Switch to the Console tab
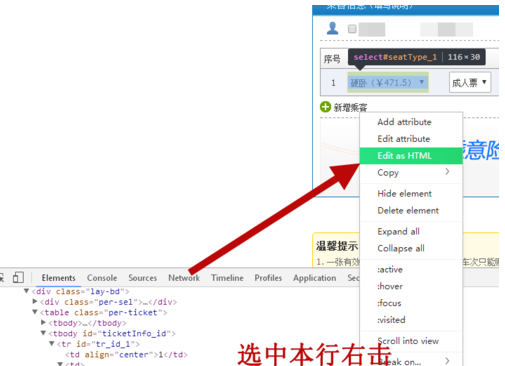The width and height of the screenshot is (505, 366). click(102, 278)
